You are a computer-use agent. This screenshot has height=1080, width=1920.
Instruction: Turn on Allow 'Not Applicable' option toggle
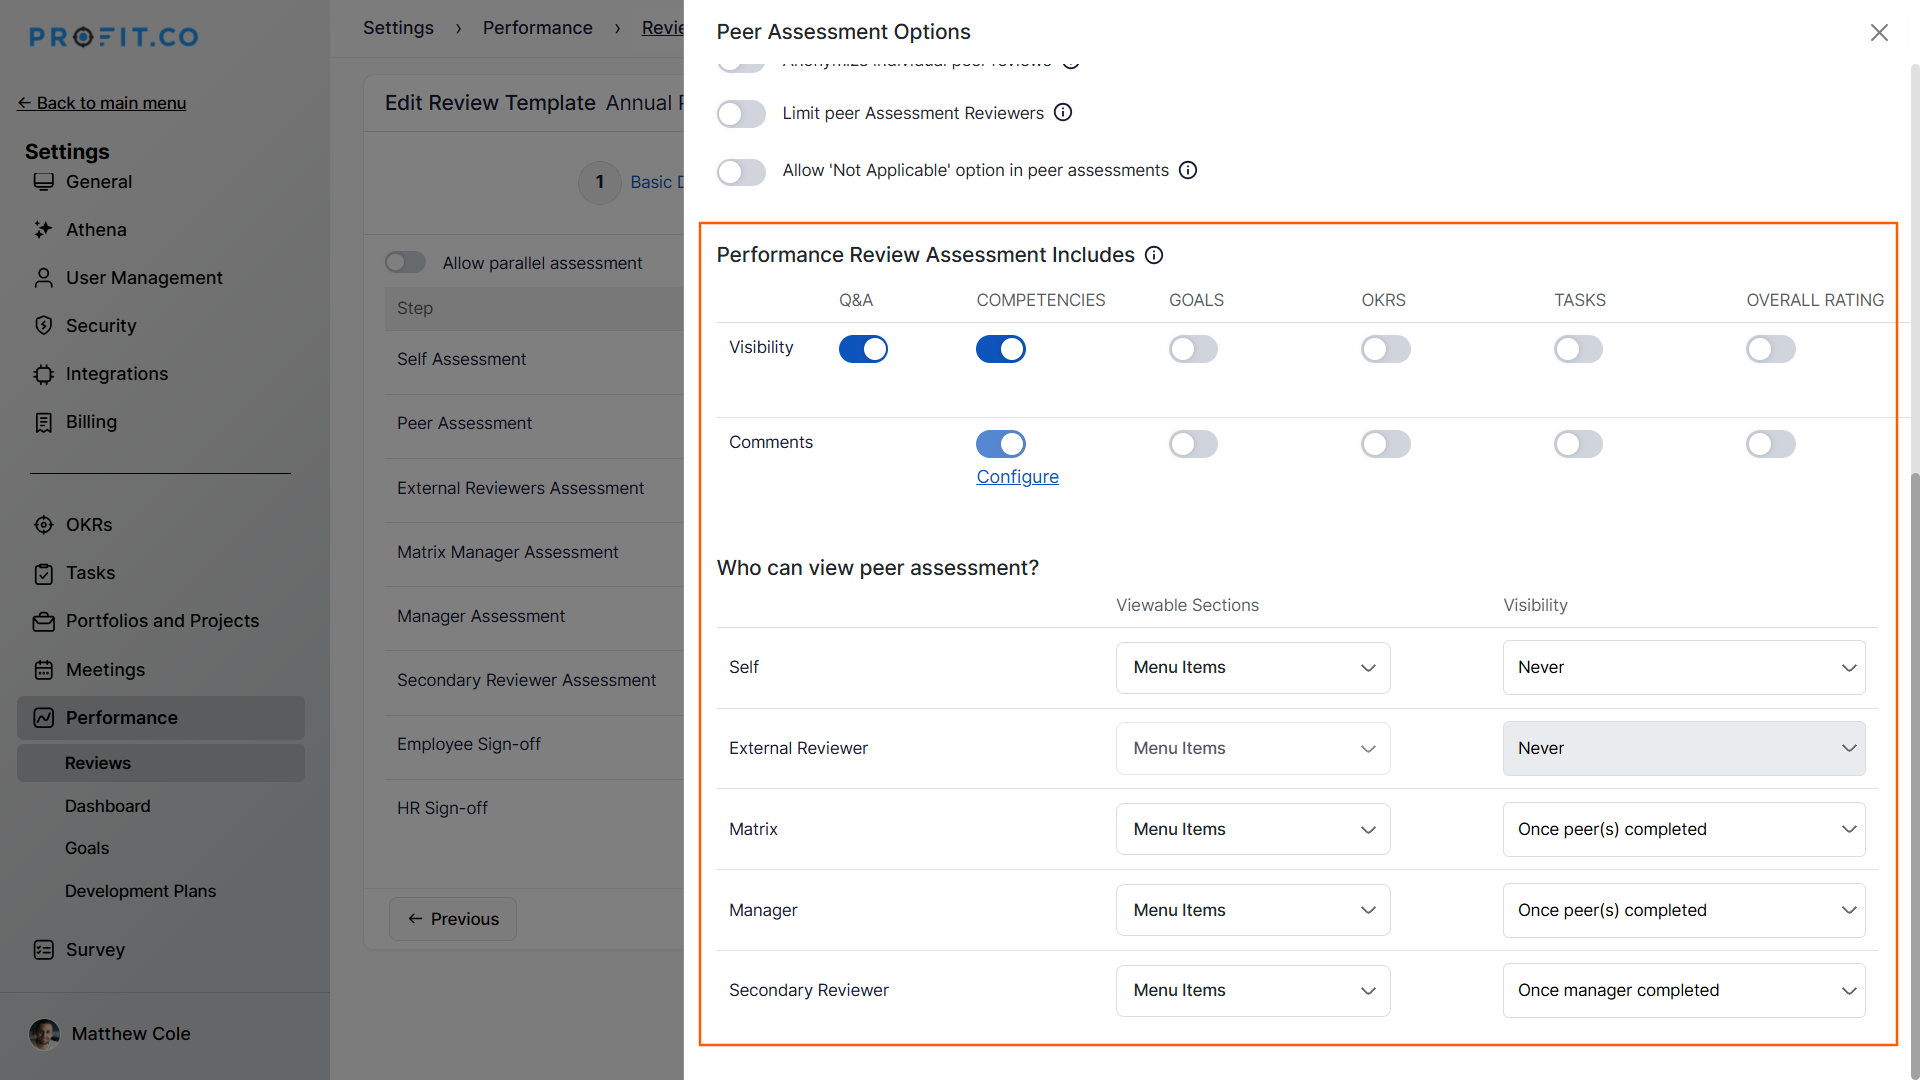(741, 172)
